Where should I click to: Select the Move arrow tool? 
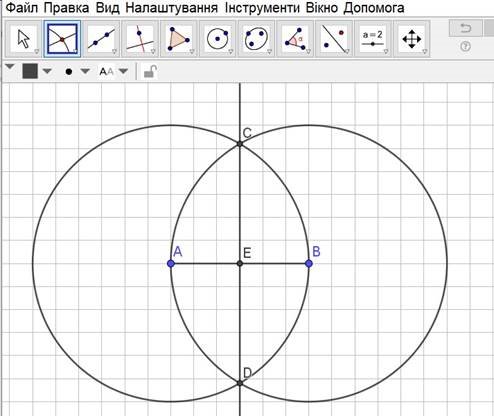coord(23,39)
